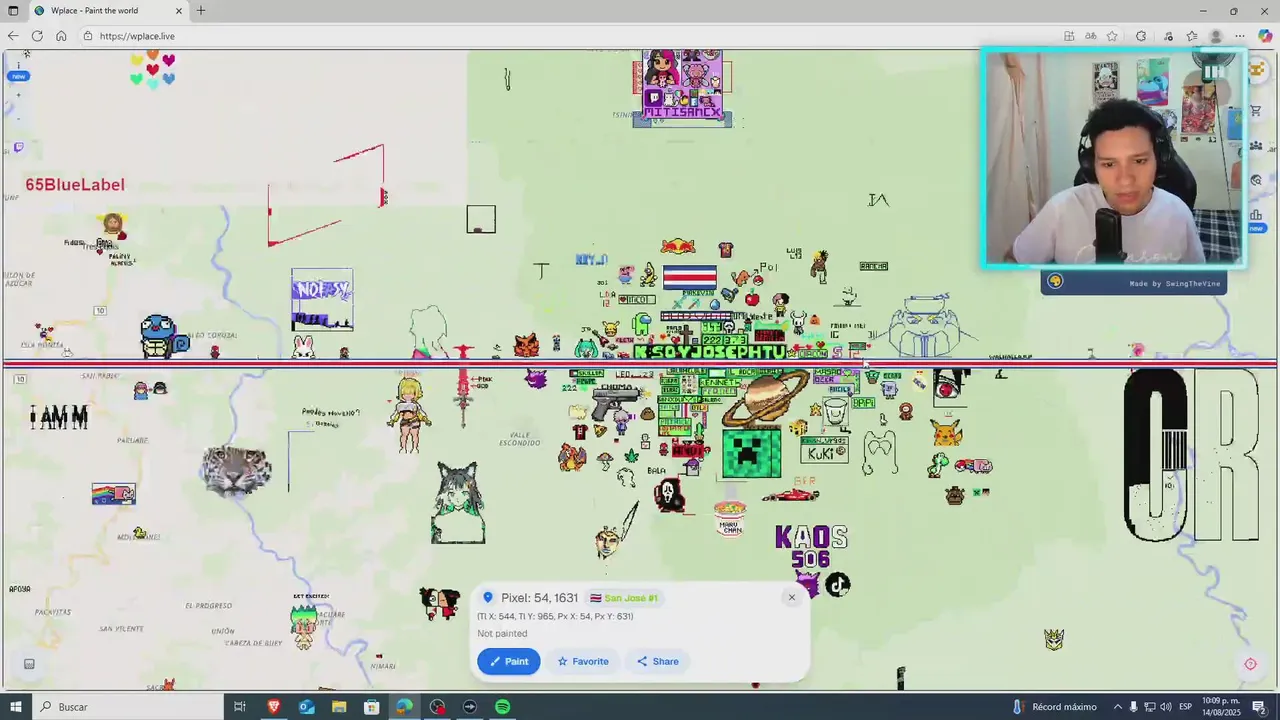The width and height of the screenshot is (1280, 720).
Task: Open the Windows Start menu
Action: 15,707
